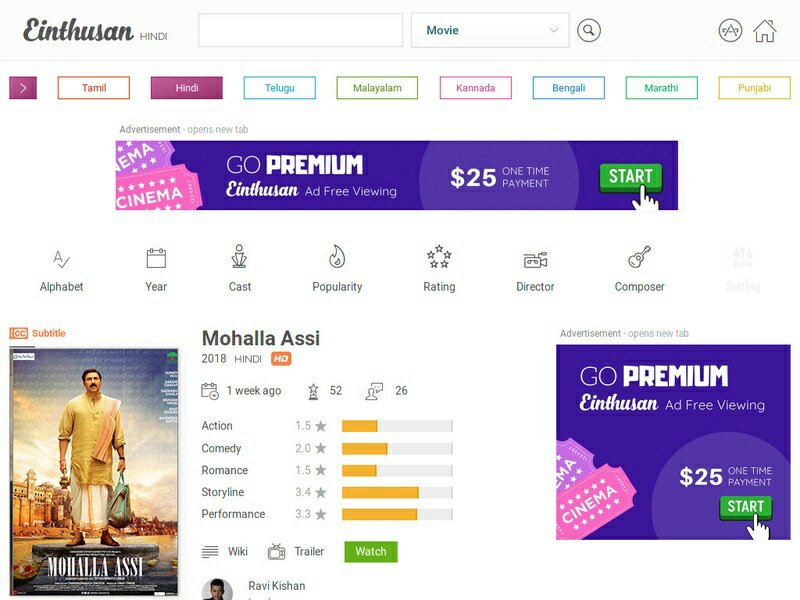Browse by Director camera icon
Viewport: 800px width, 600px height.
[535, 260]
